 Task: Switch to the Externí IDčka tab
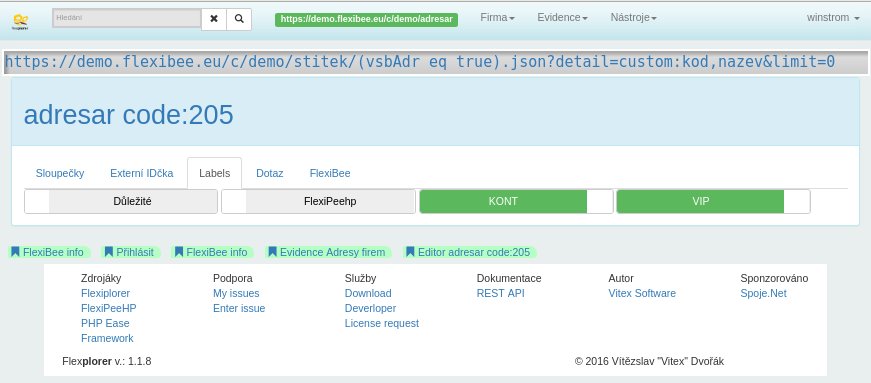point(142,173)
